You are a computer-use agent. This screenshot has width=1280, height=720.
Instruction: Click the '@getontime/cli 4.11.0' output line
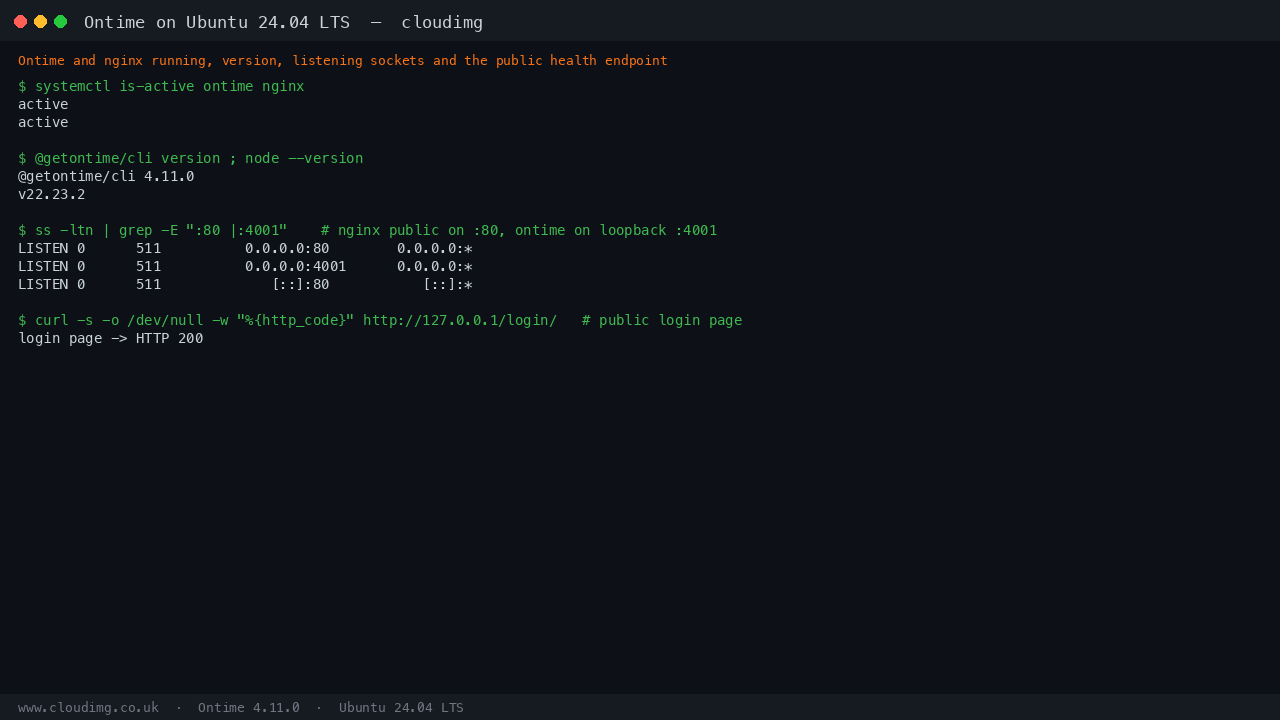[106, 176]
